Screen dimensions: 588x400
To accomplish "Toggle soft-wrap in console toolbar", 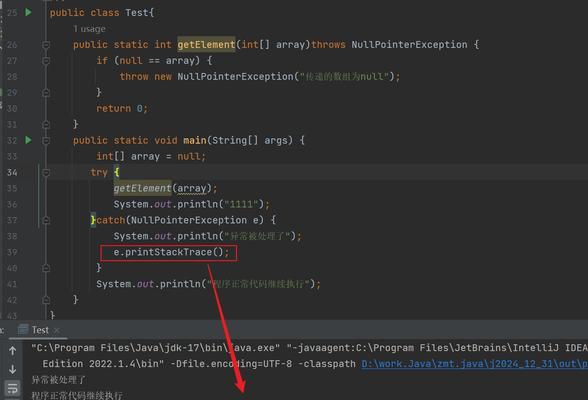I will pyautogui.click(x=12, y=388).
